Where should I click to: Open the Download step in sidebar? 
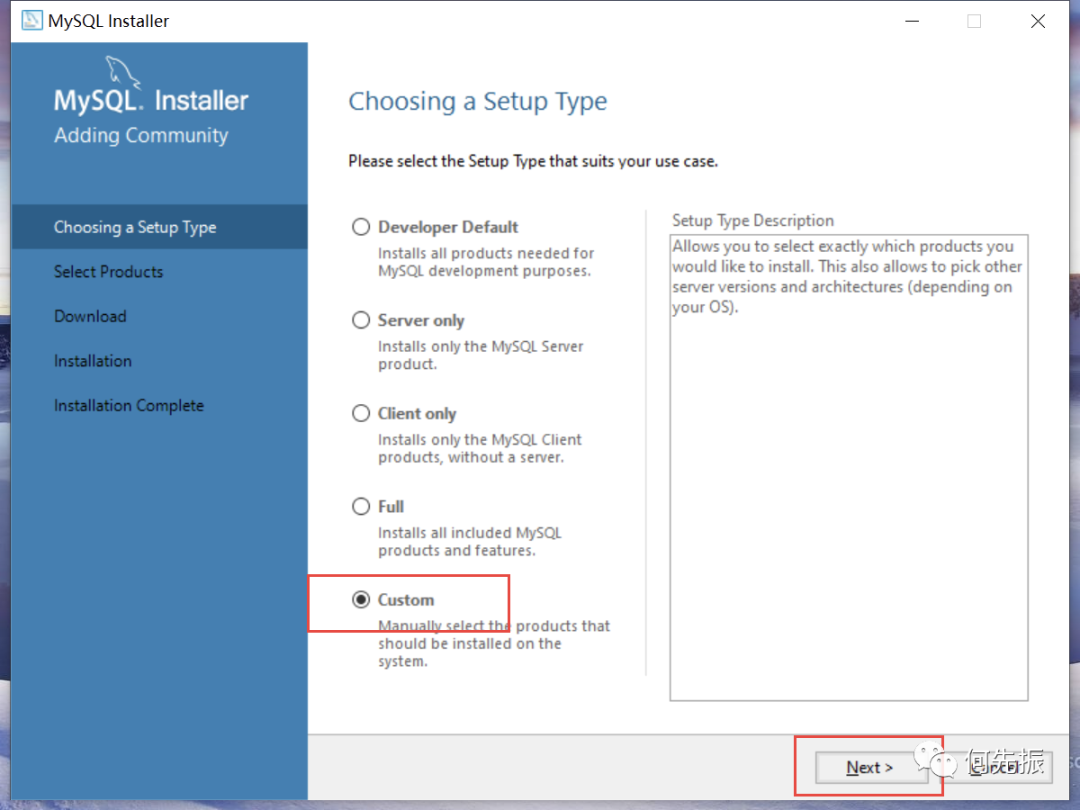click(x=90, y=316)
